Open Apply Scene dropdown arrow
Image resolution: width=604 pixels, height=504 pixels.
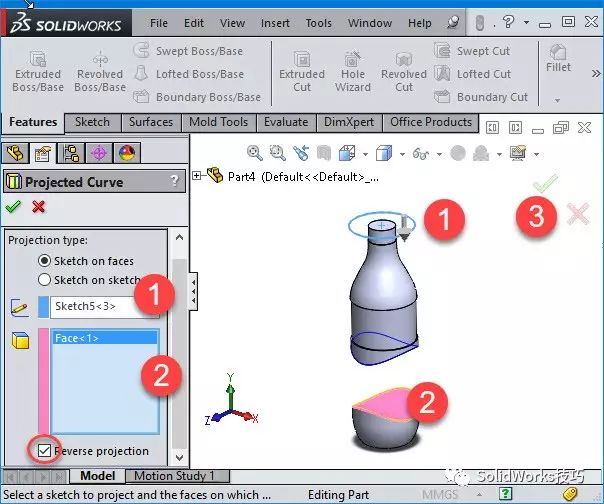(499, 155)
